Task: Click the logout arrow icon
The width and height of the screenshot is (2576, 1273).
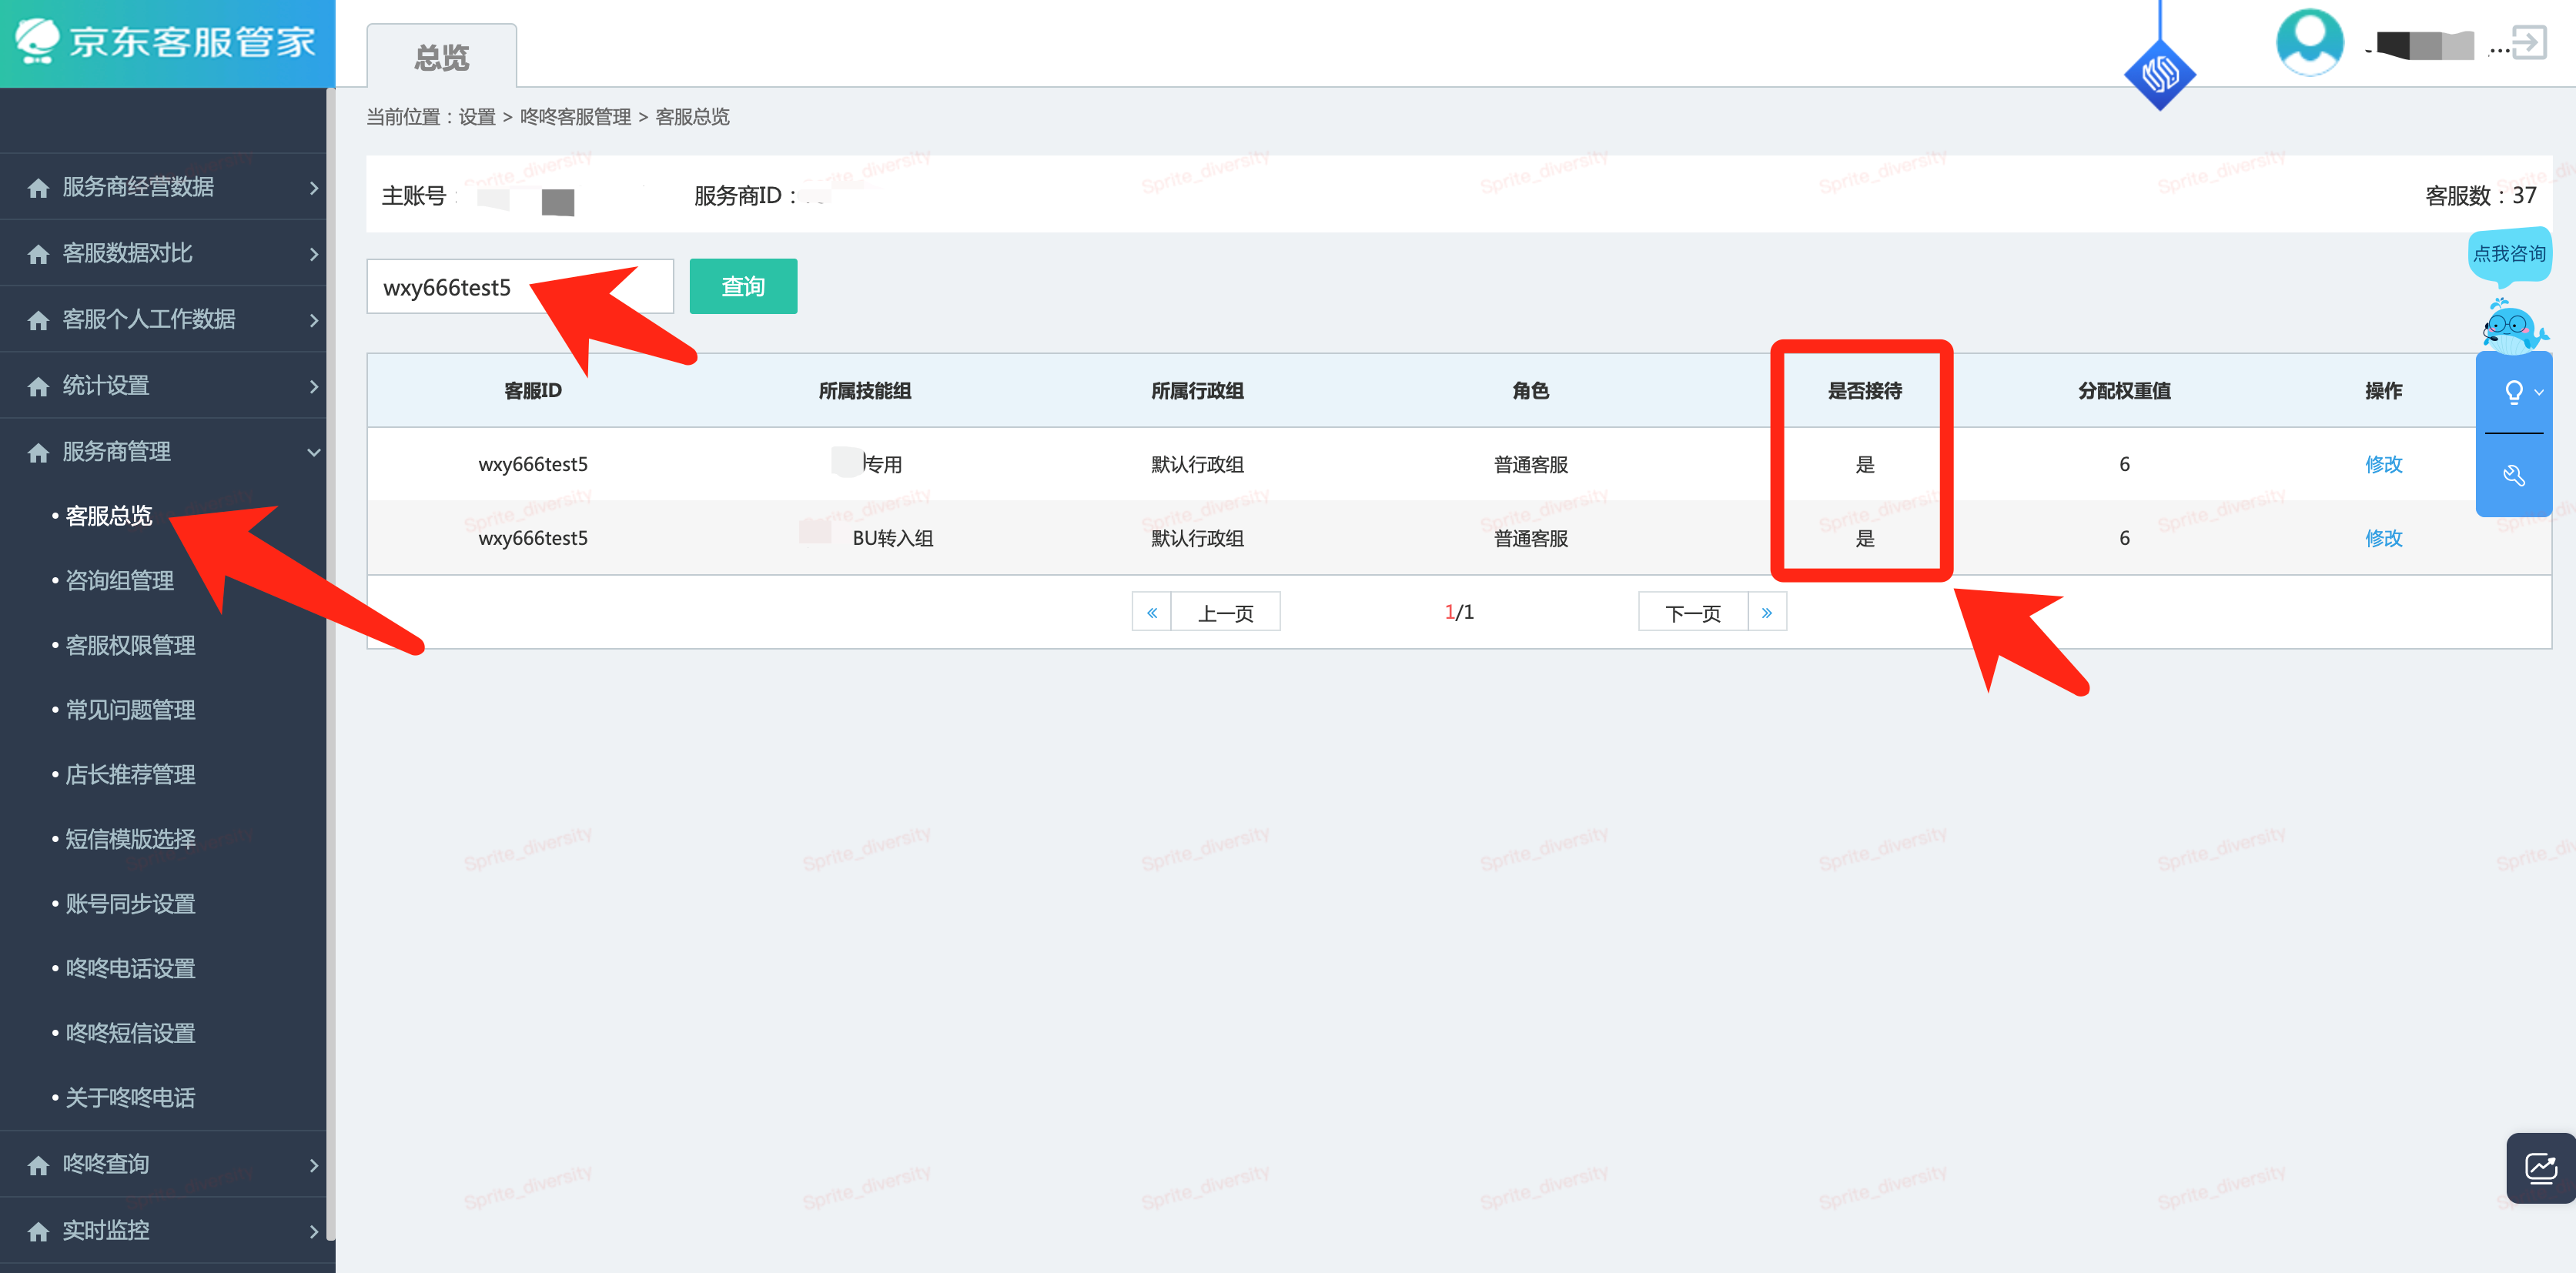Action: click(2529, 43)
